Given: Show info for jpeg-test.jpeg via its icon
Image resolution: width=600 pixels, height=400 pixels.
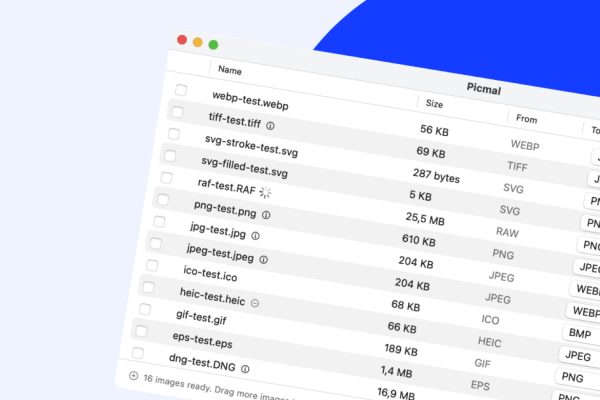Looking at the screenshot, I should [x=263, y=260].
